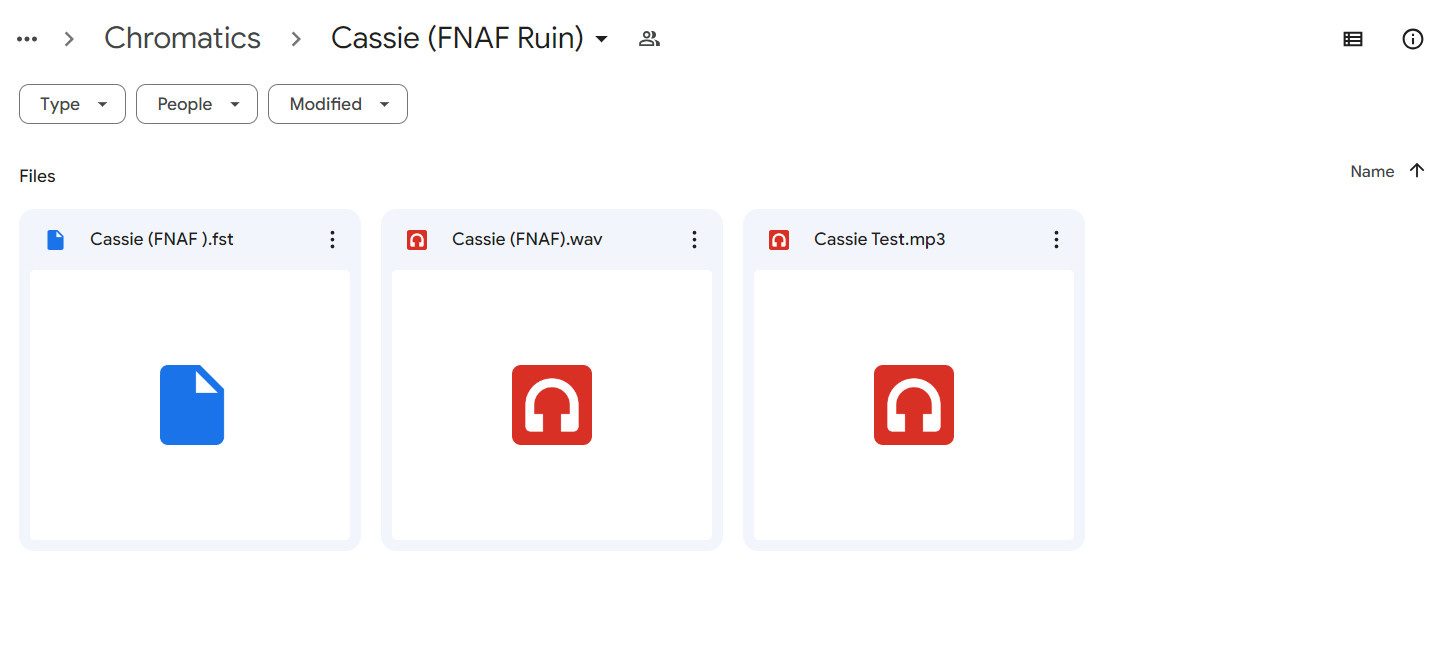Click the small audio icon beside Cassie Test.mp3

click(x=779, y=240)
